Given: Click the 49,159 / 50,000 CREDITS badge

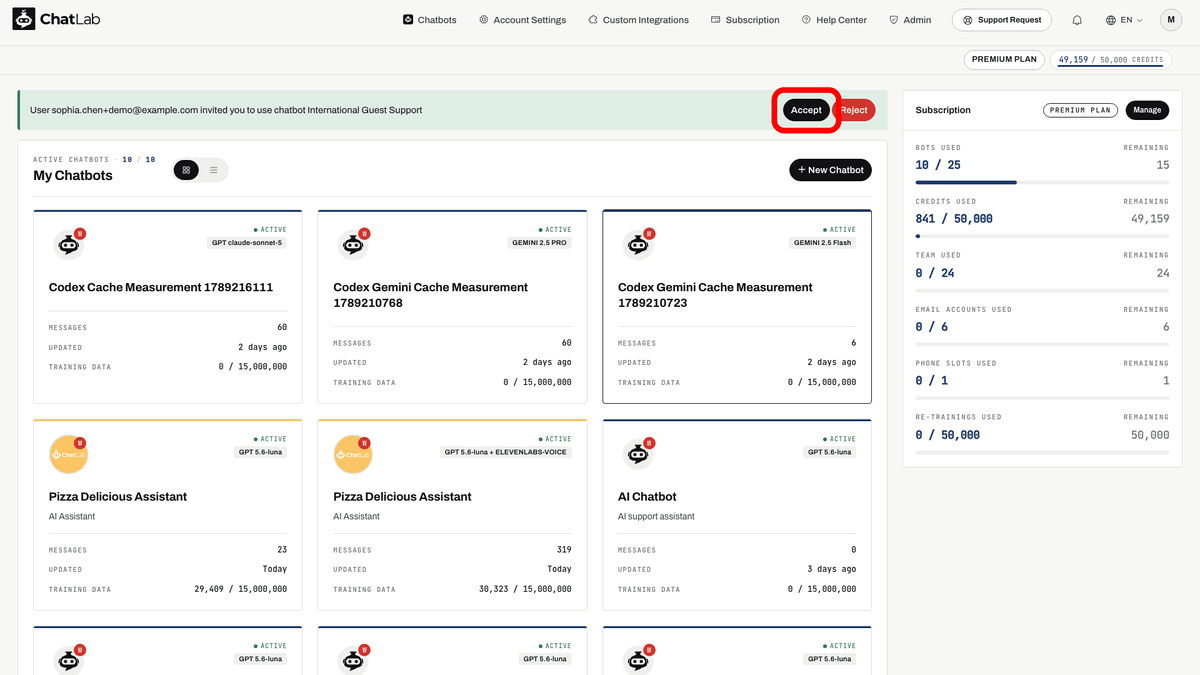Looking at the screenshot, I should (x=1110, y=59).
